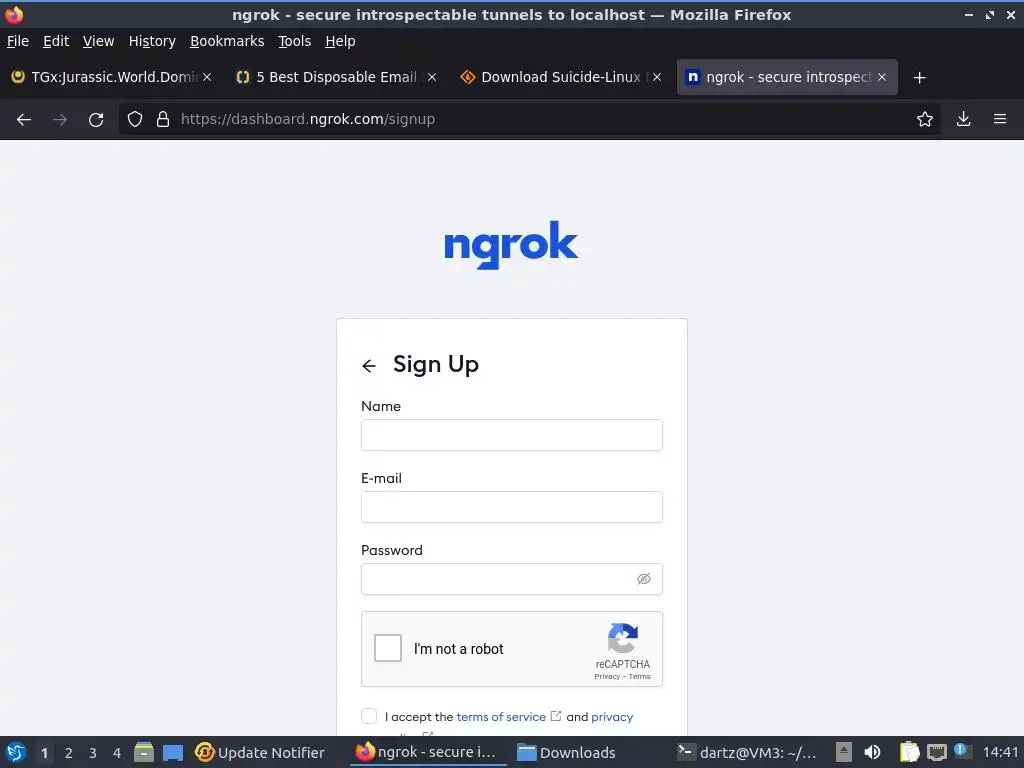Click the taskbar clock showing 14:41

[1000, 752]
